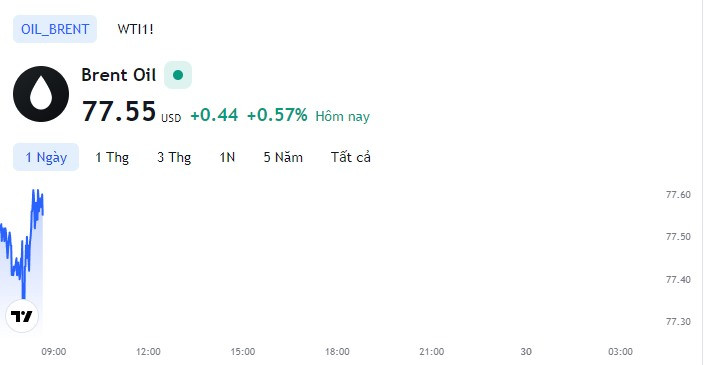The width and height of the screenshot is (704, 365).
Task: Choose the 1 Thg time range
Action: 112,157
